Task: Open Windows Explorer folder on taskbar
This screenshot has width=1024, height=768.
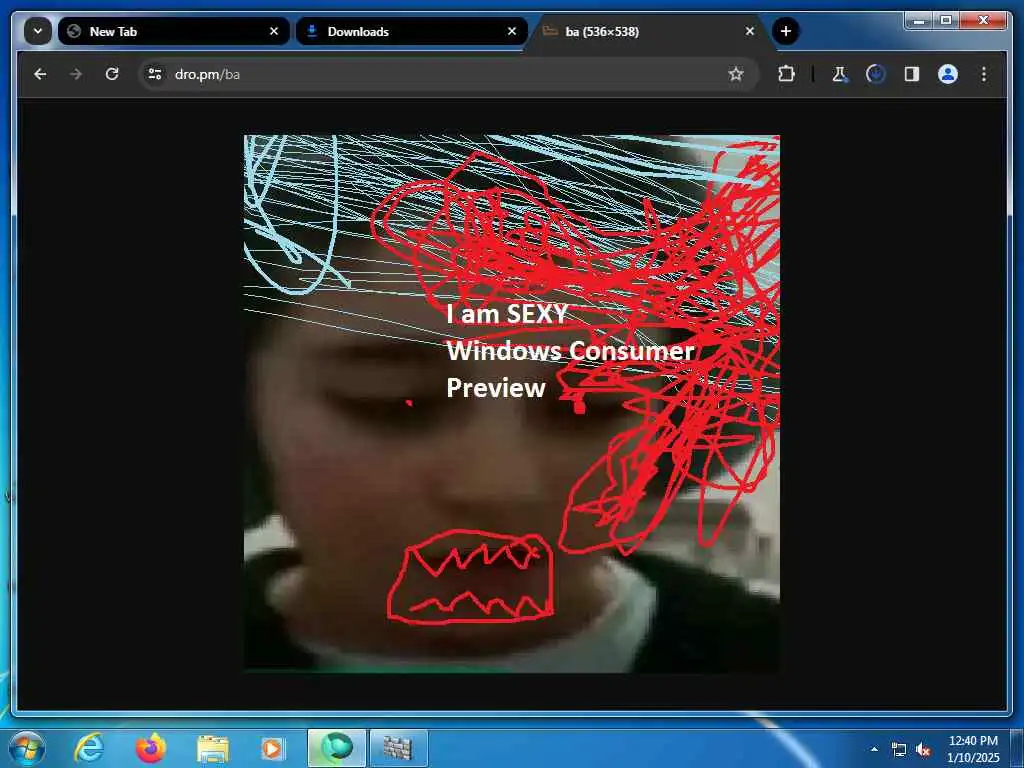Action: [213, 749]
